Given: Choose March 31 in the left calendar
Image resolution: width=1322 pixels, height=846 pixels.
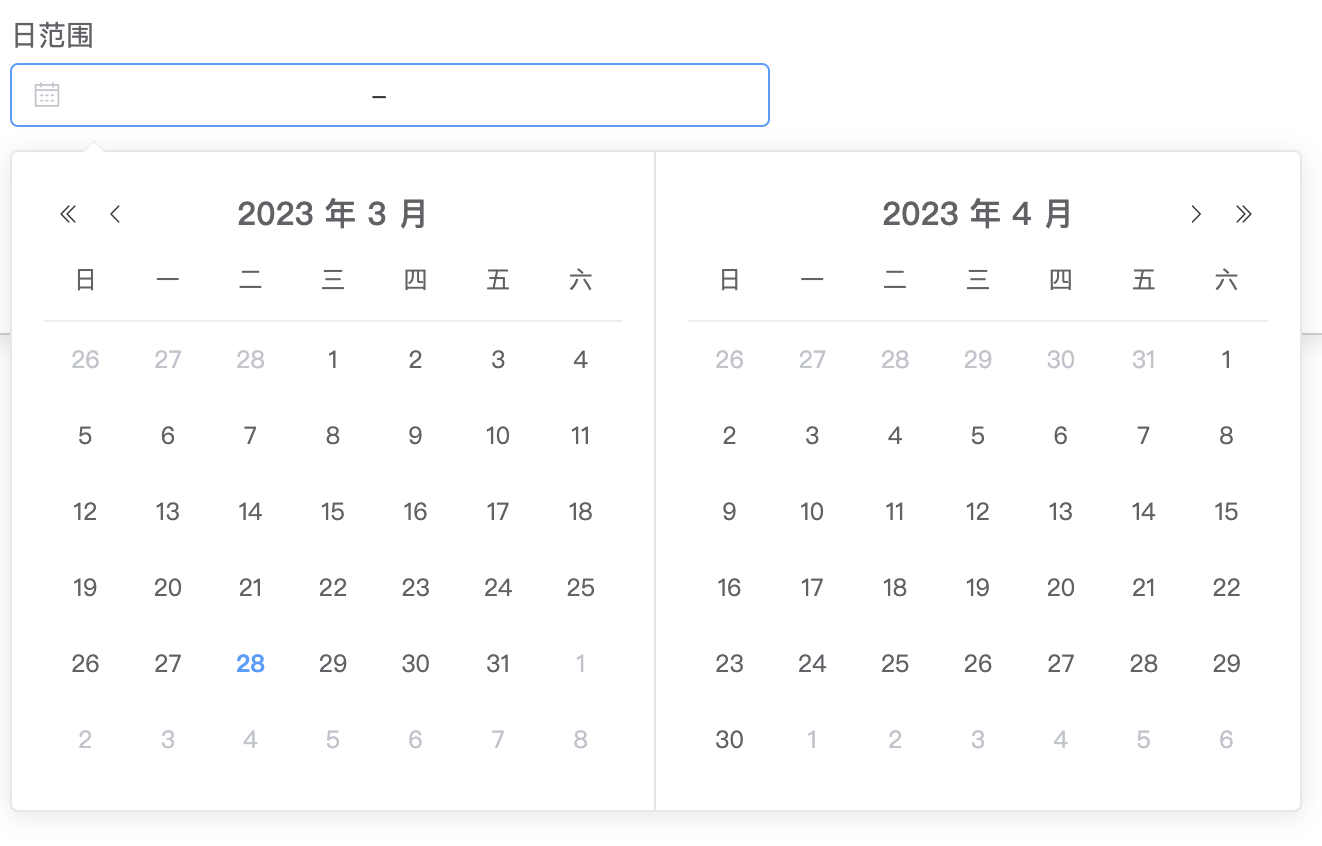Looking at the screenshot, I should tap(498, 663).
